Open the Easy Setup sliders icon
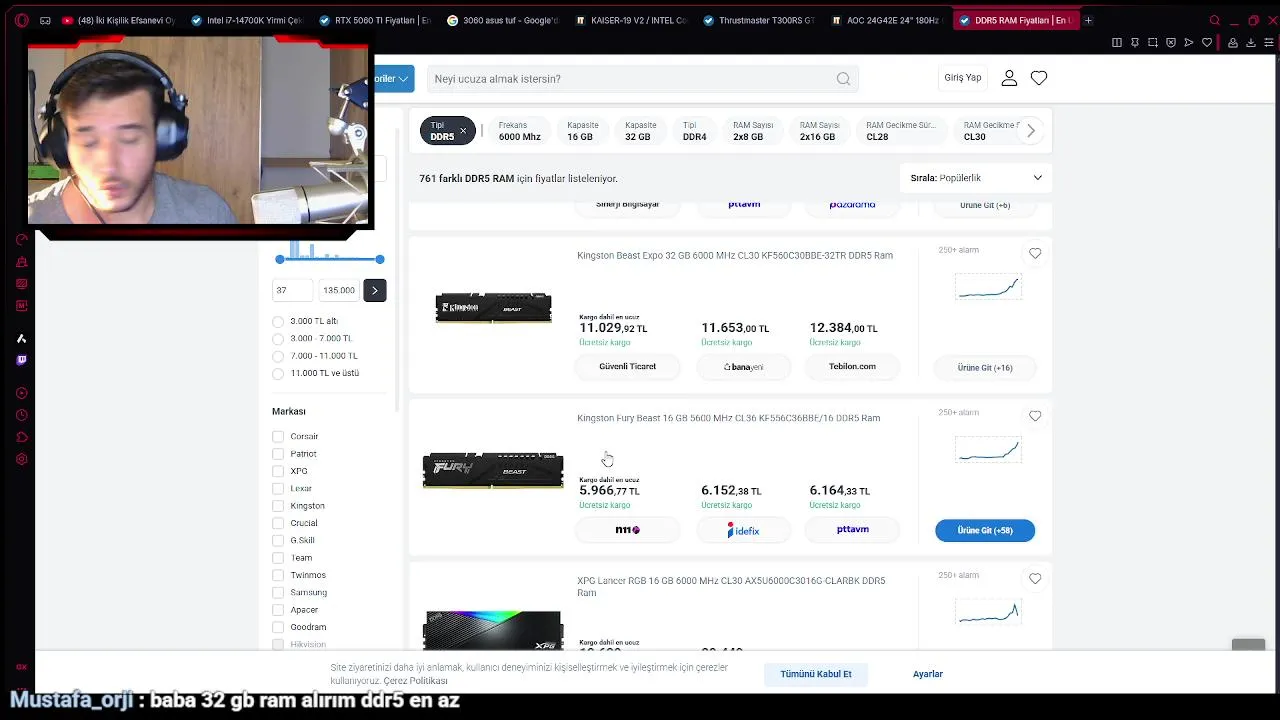The image size is (1280, 720). 1268,43
